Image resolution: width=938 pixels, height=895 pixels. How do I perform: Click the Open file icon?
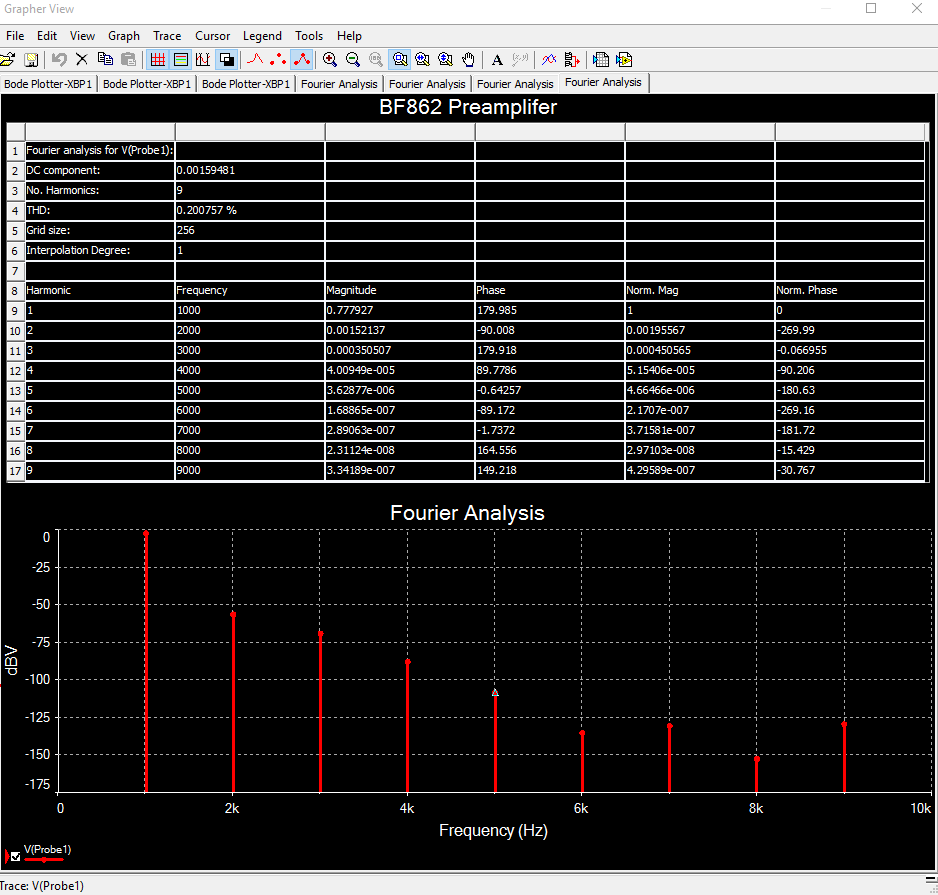(8, 59)
